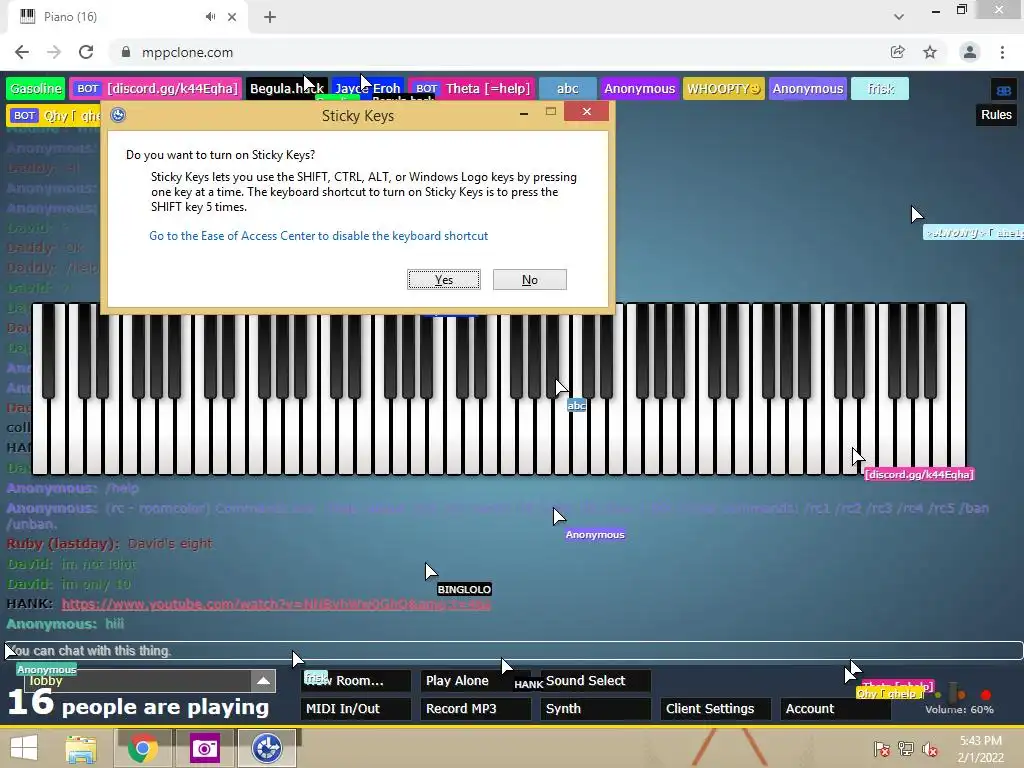Click 16 people are playing text
1024x768 pixels.
click(138, 705)
